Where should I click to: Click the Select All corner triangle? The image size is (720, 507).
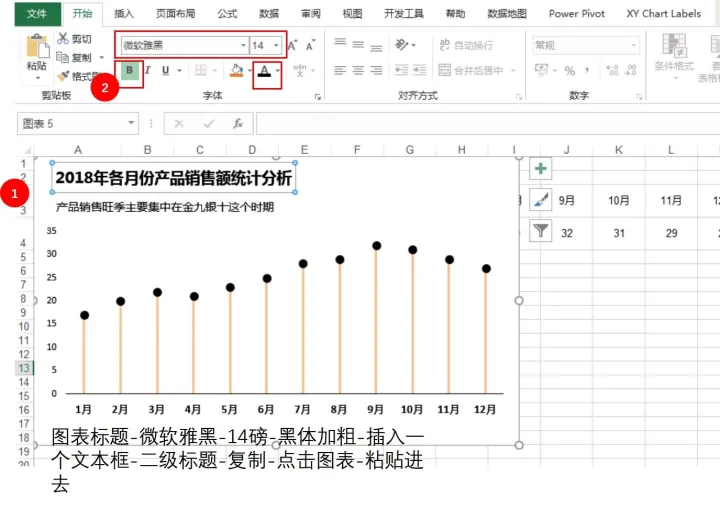coord(28,150)
